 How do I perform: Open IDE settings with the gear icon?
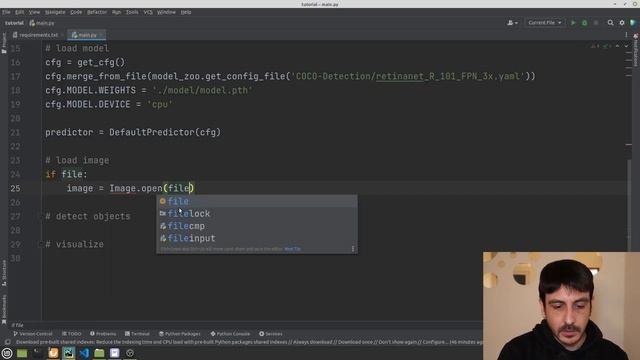622,23
